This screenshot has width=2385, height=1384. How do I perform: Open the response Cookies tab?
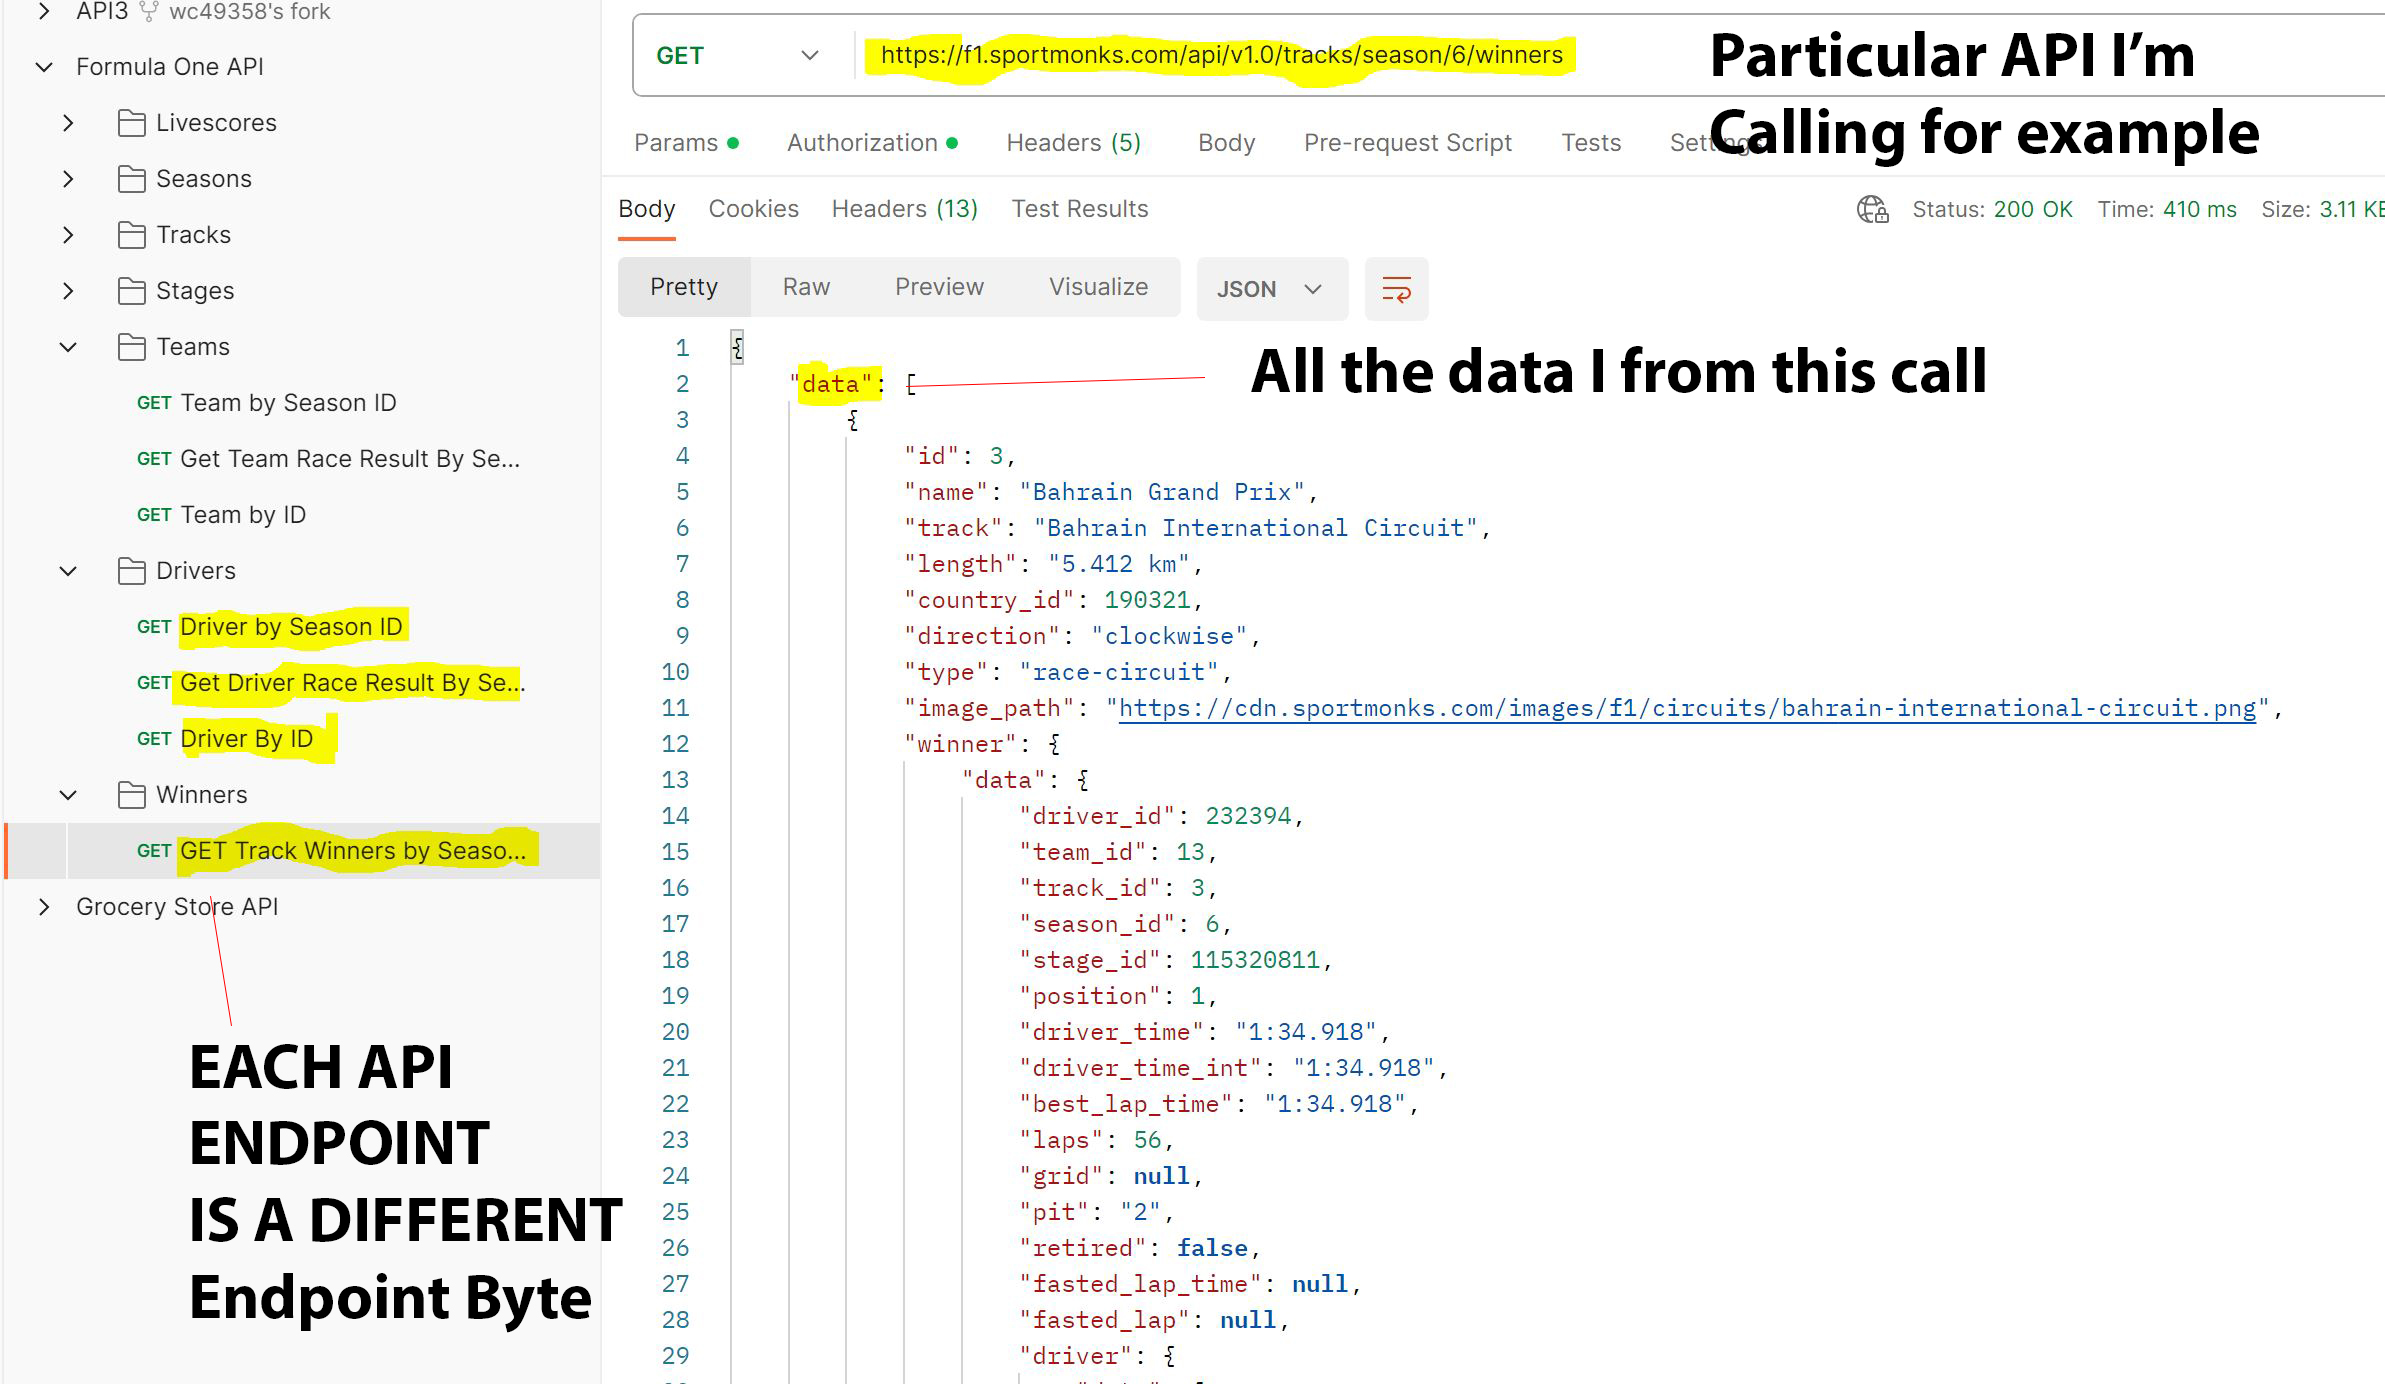pos(753,209)
